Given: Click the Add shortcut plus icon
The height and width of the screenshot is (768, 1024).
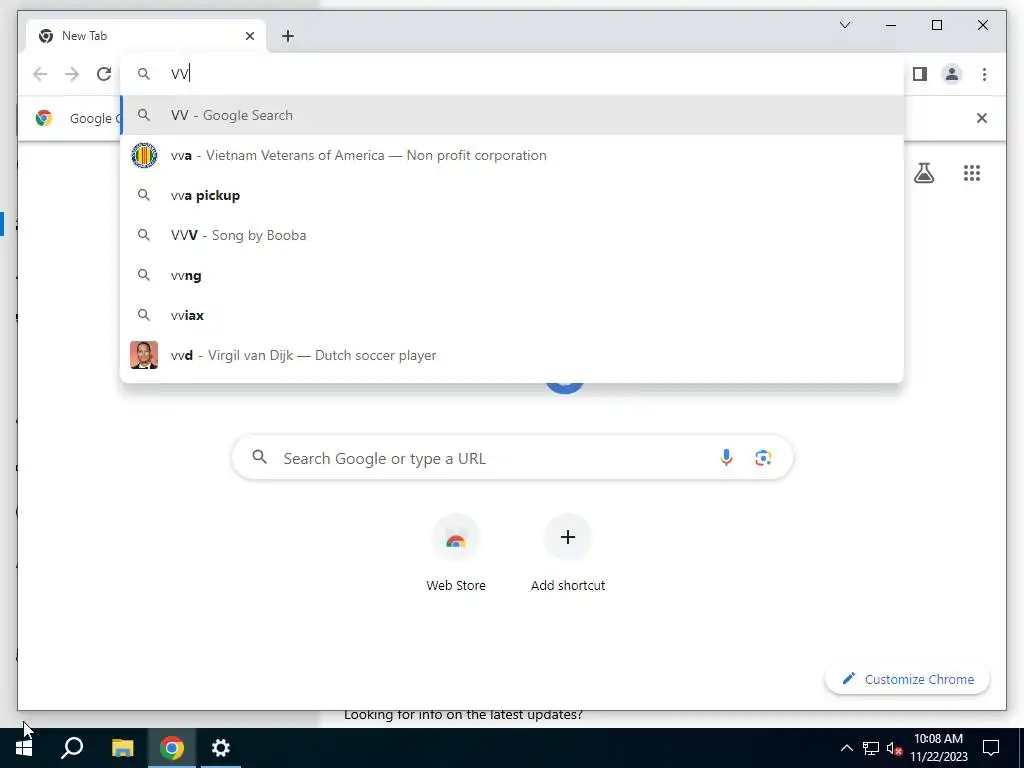Looking at the screenshot, I should click(568, 537).
